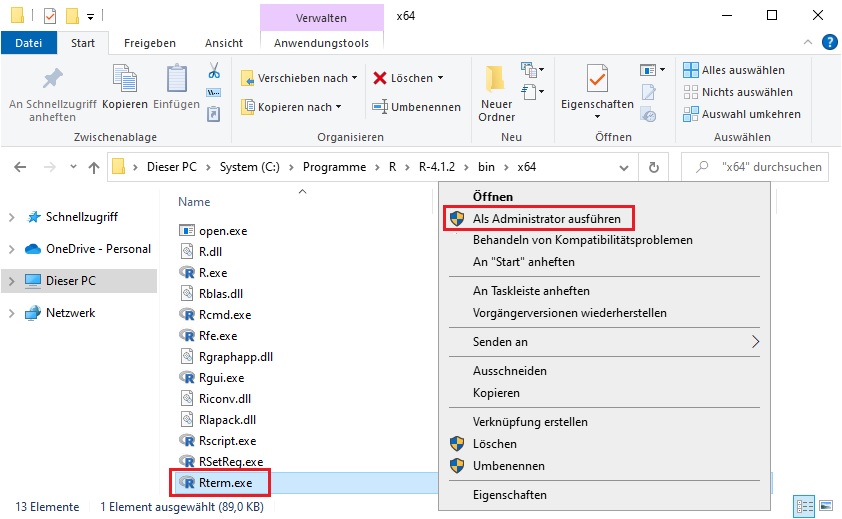Open the Ansicht ribbon tab
Screen dimensions: 842x519
[x=224, y=43]
